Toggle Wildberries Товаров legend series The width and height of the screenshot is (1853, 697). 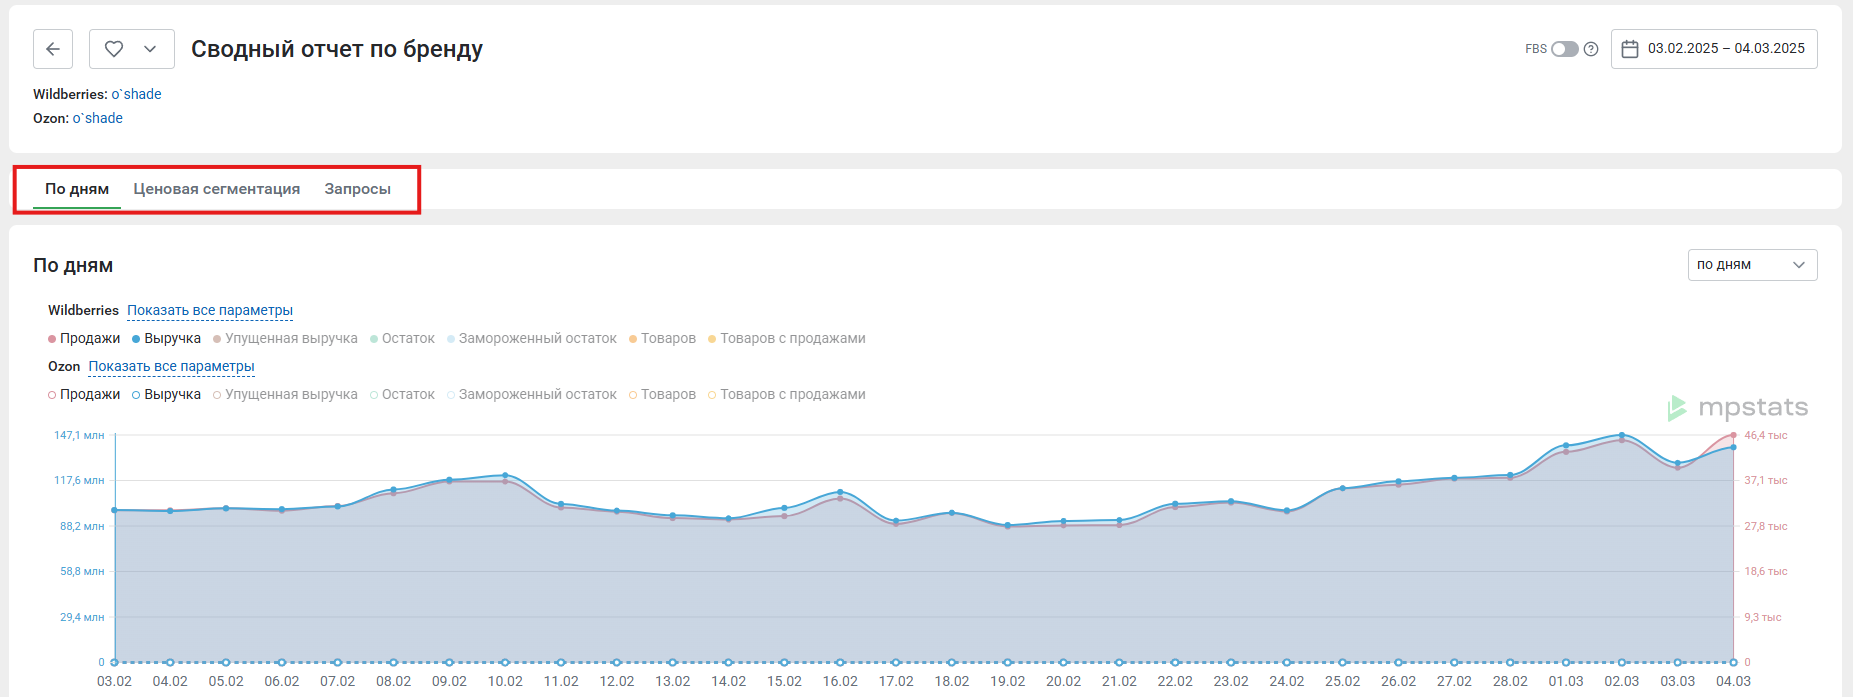coord(662,338)
